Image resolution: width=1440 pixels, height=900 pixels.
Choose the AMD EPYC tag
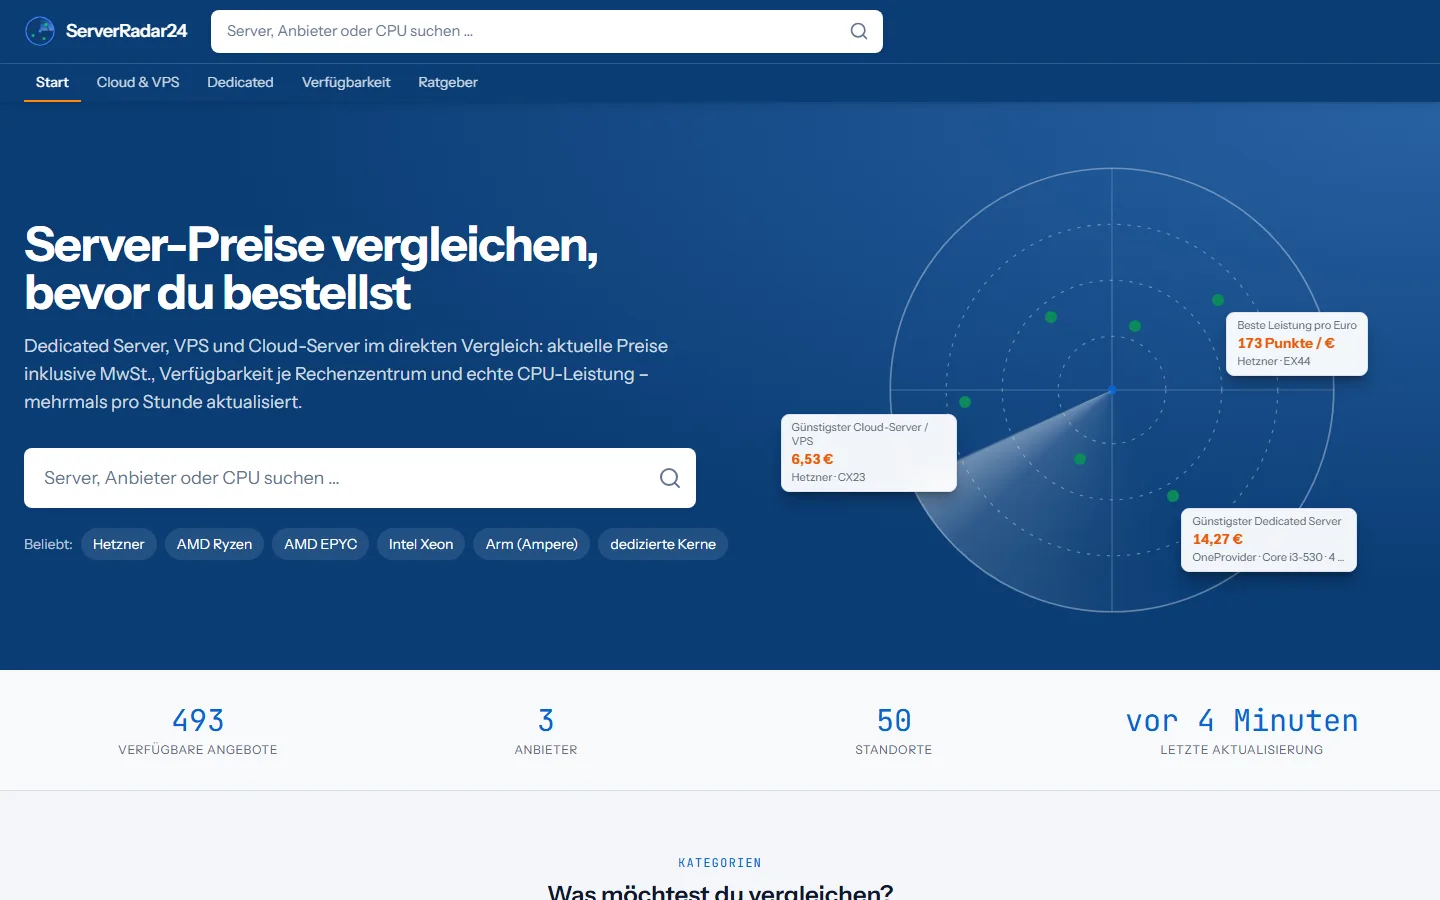click(321, 544)
